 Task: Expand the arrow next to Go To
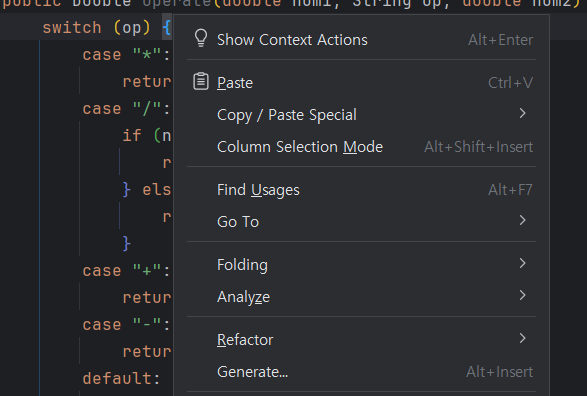click(523, 220)
